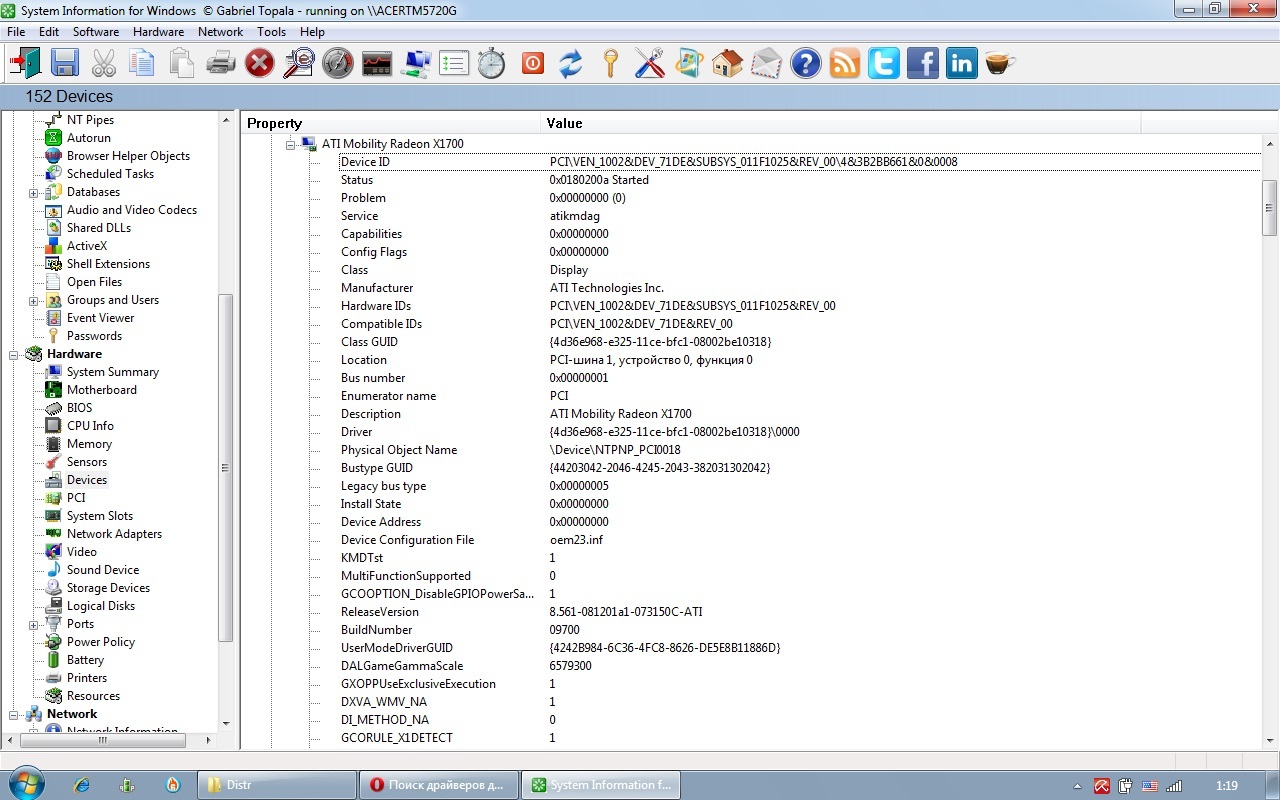This screenshot has width=1280, height=800.
Task: Click the right pane vertical scrollbar thumb
Action: (1270, 208)
